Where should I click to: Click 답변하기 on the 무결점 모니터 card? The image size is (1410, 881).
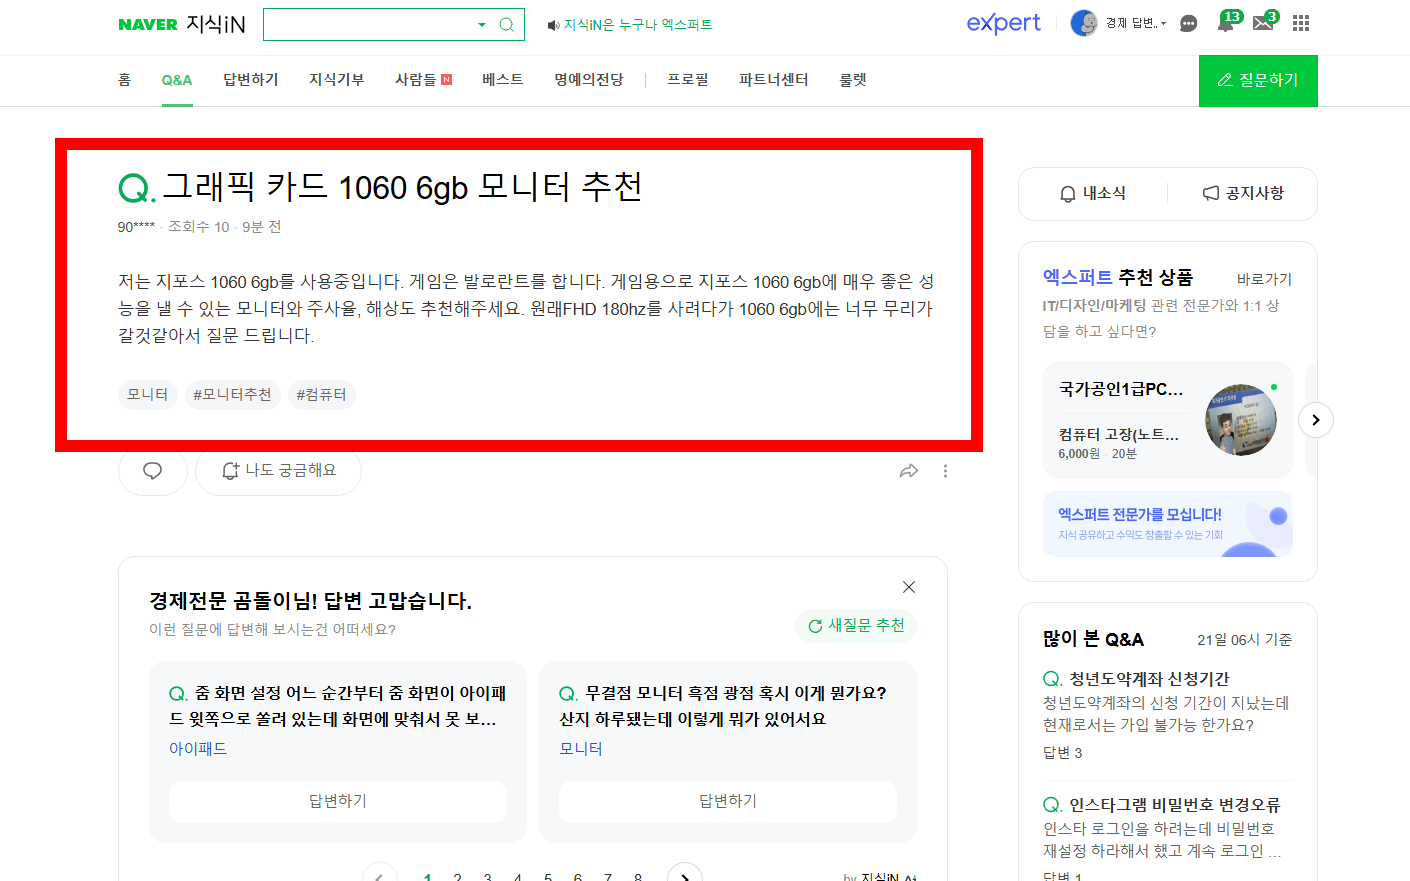[728, 801]
